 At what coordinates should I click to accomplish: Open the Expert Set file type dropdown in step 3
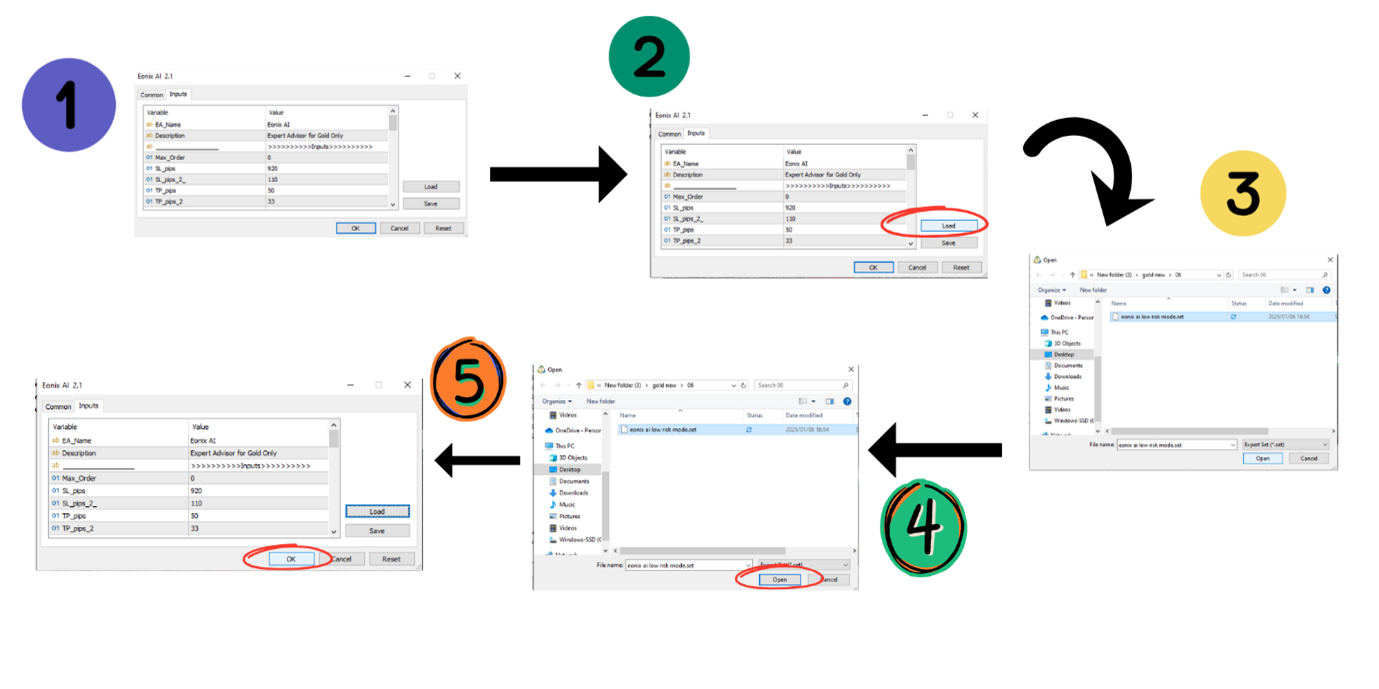tap(1285, 444)
